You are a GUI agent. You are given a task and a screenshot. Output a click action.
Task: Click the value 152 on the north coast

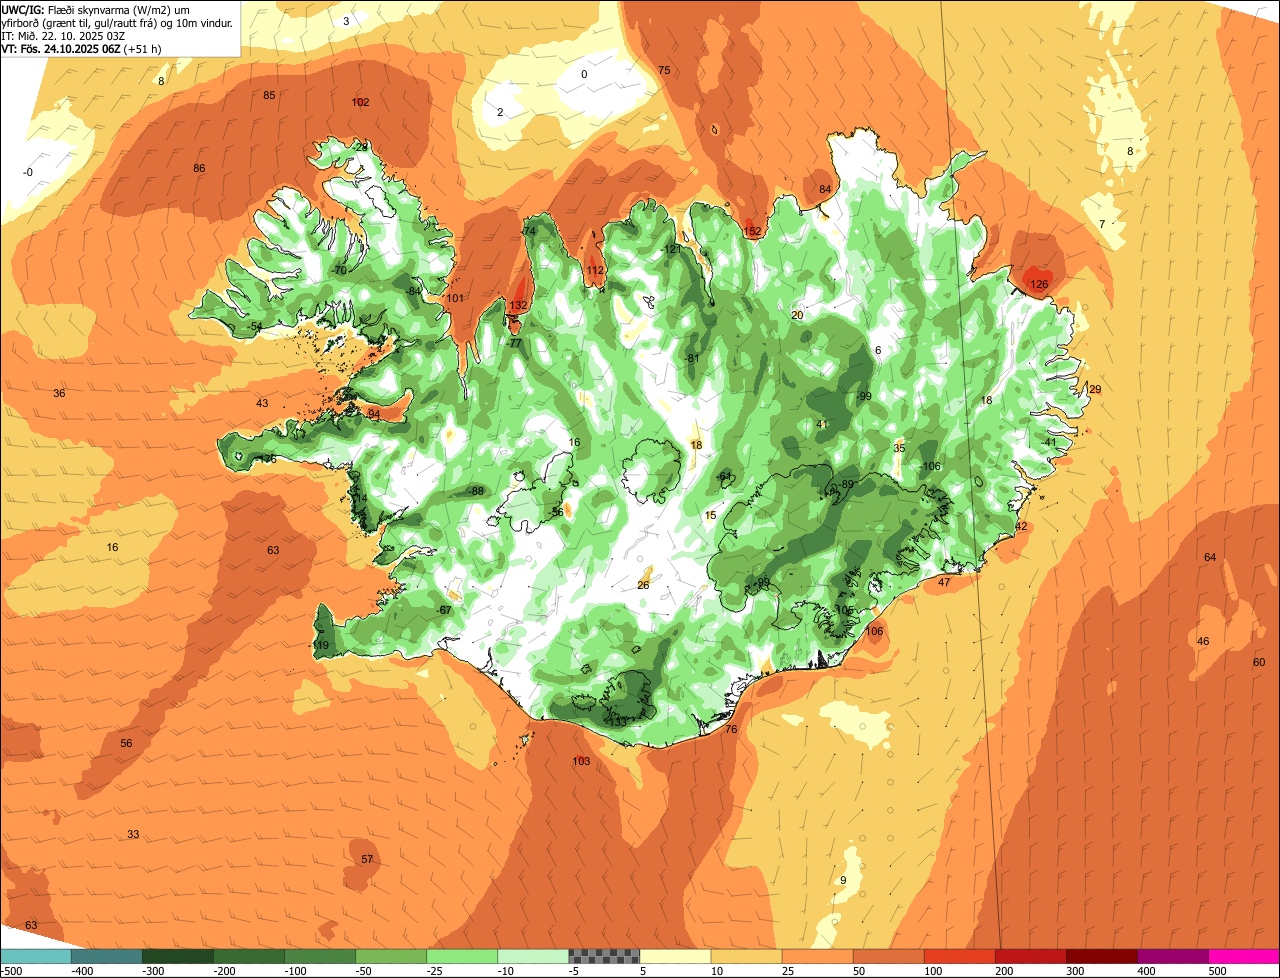(x=753, y=232)
